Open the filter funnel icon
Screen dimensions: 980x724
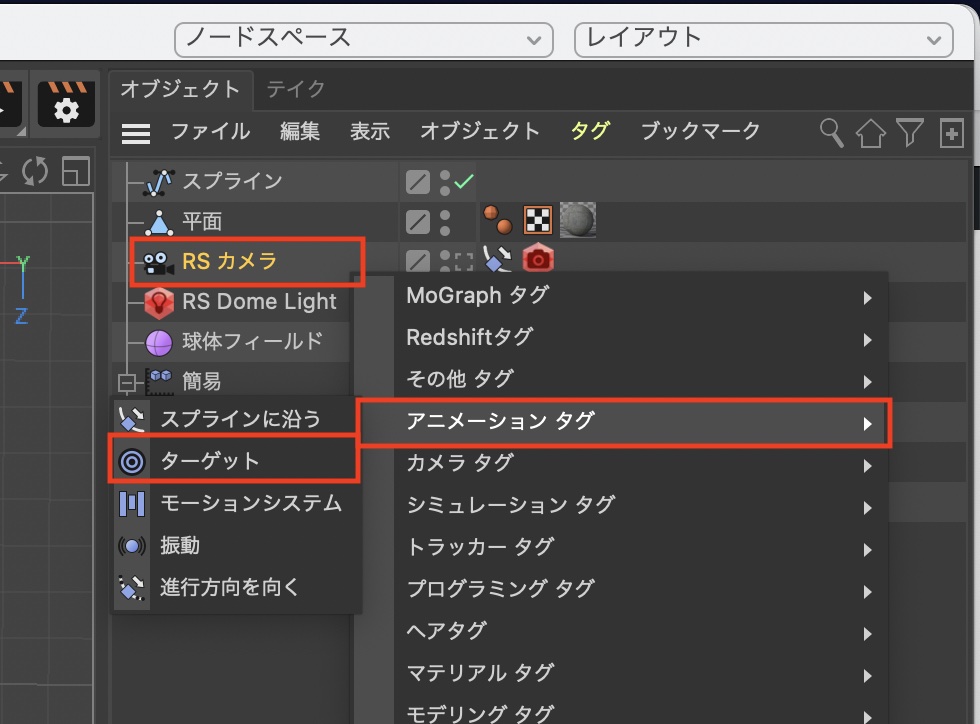point(909,132)
